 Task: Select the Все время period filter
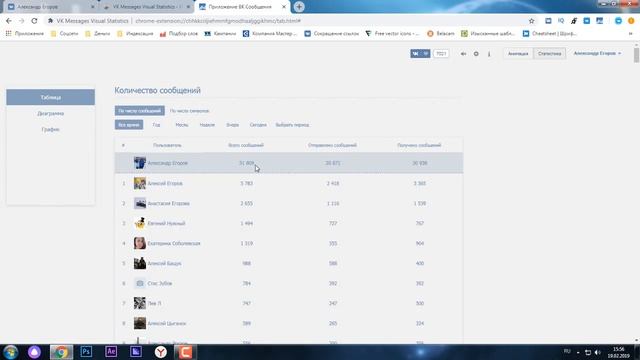coord(129,124)
